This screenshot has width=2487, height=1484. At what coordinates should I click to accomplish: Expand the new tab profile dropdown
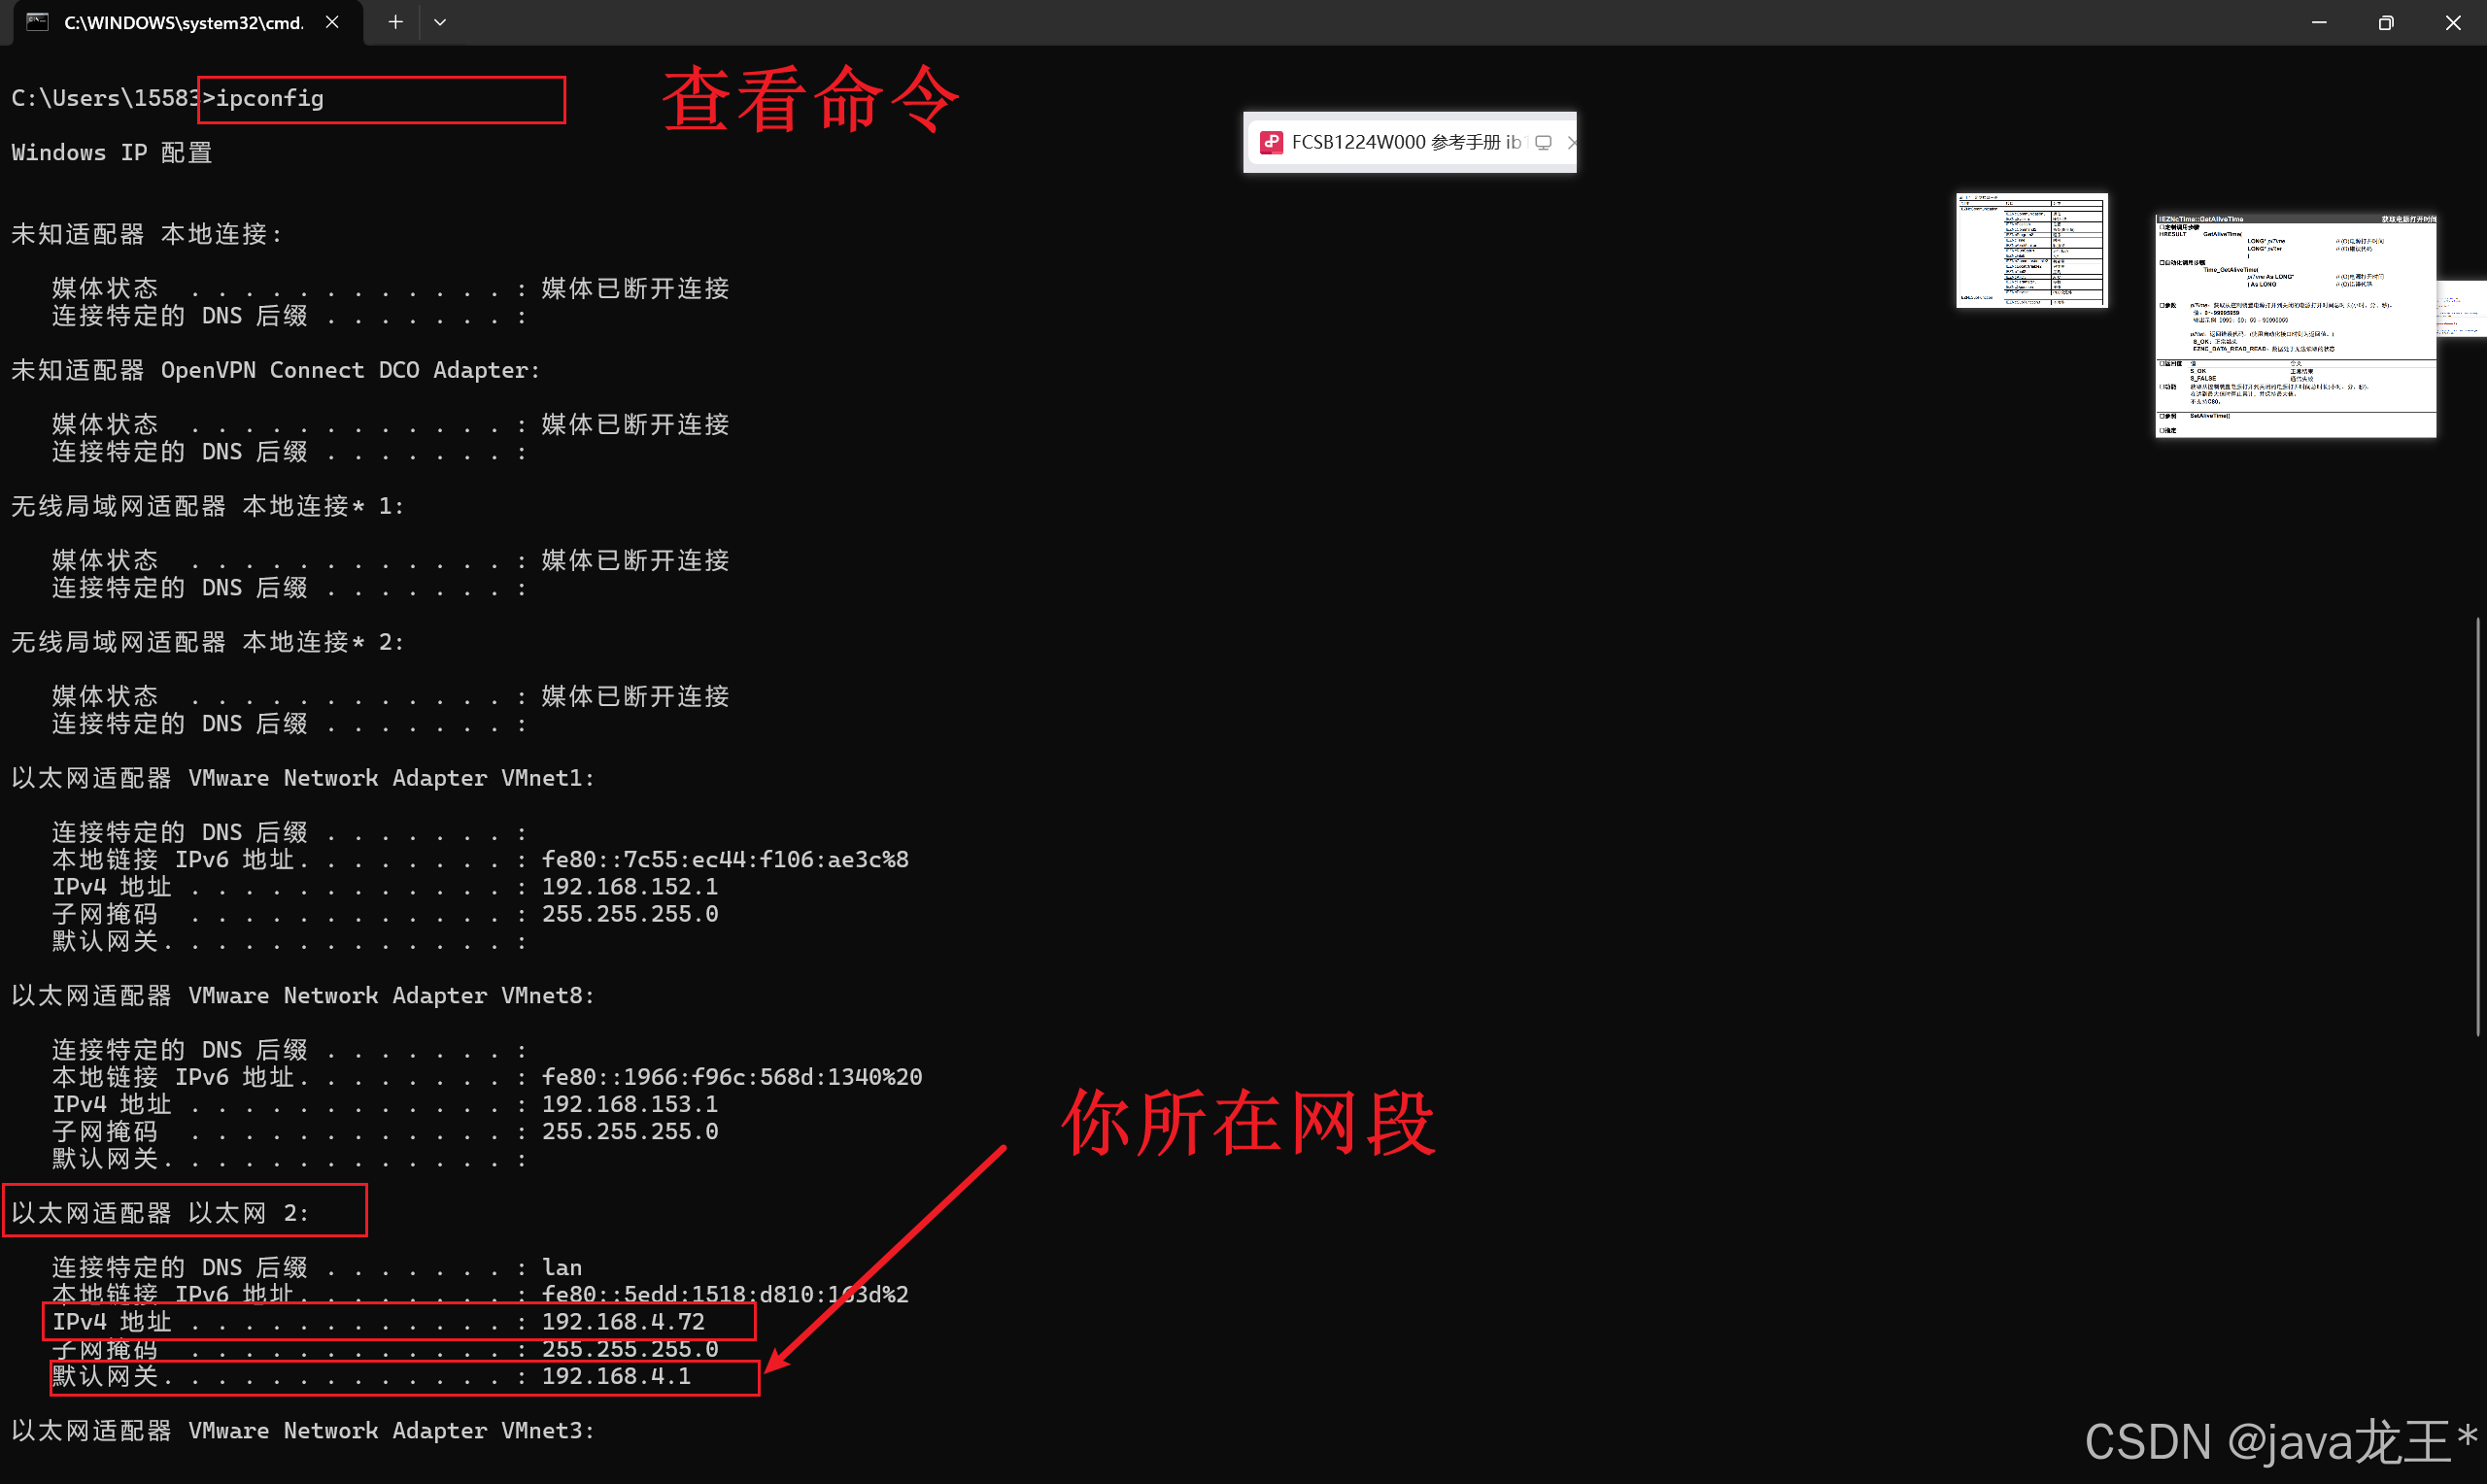click(x=440, y=22)
